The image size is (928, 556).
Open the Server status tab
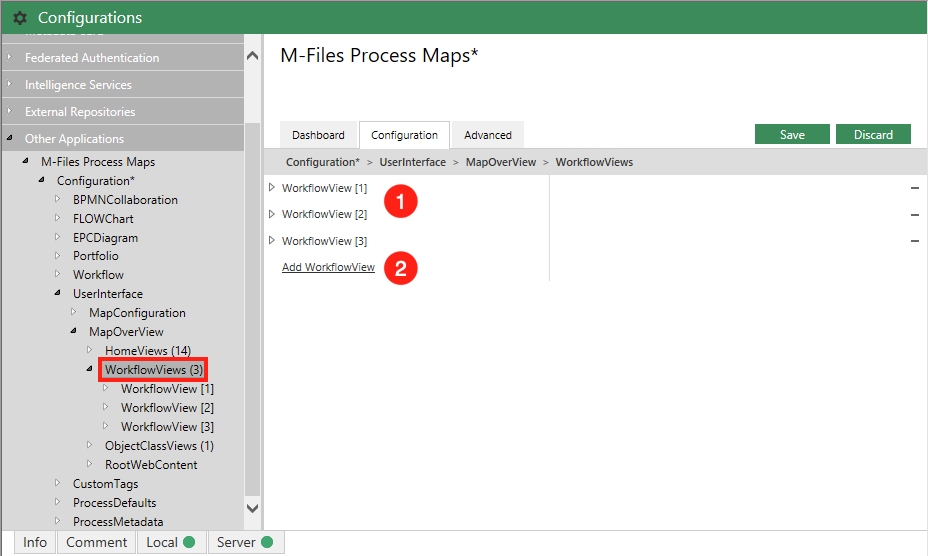coord(245,542)
